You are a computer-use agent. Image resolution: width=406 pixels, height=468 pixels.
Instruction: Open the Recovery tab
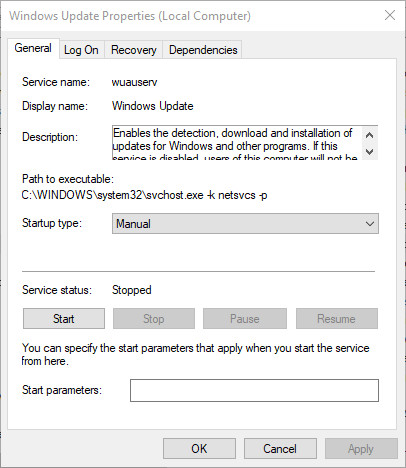(134, 50)
